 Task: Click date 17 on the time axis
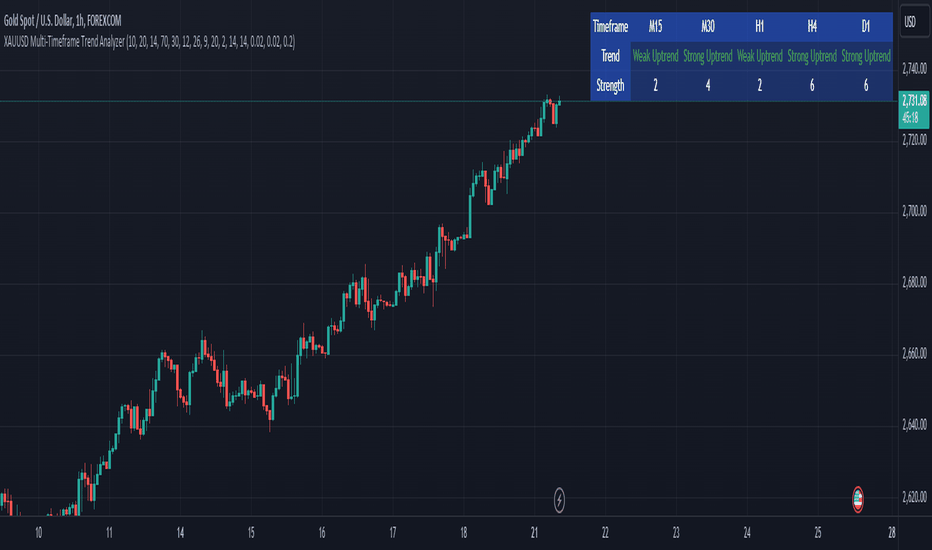point(393,533)
